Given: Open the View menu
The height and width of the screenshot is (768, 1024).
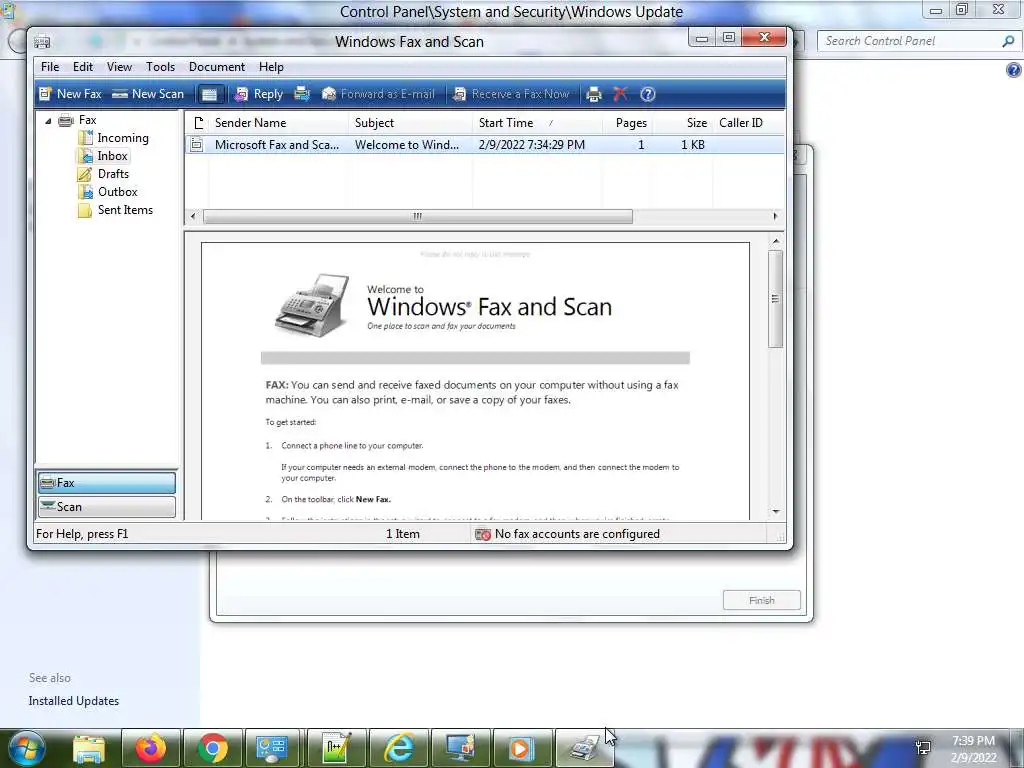Looking at the screenshot, I should (120, 67).
